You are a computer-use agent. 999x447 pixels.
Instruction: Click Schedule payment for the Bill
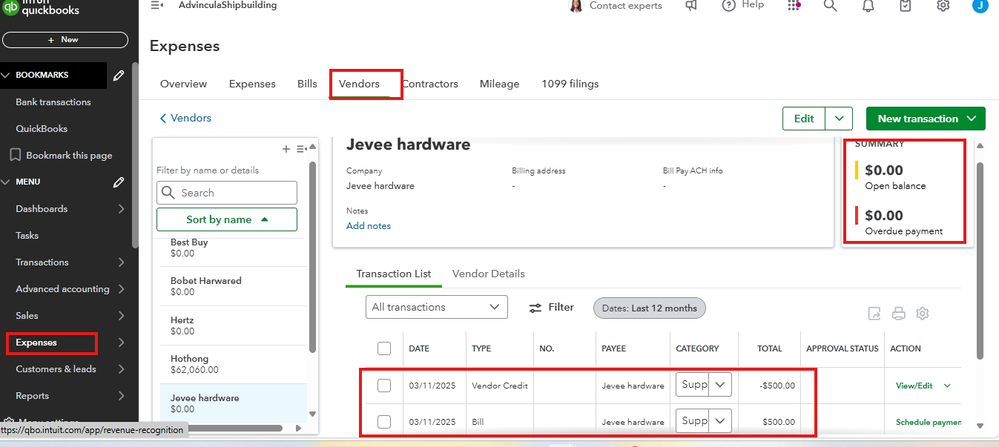pos(928,422)
